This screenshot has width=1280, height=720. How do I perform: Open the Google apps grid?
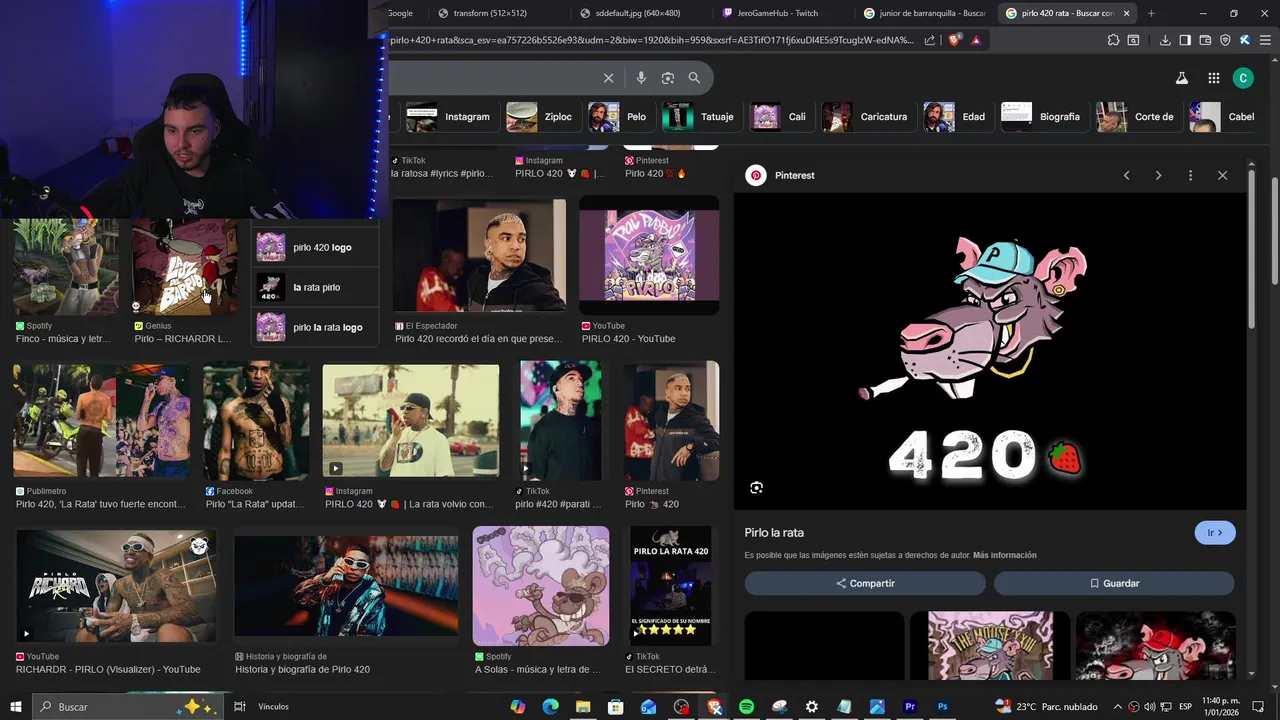pos(1213,78)
